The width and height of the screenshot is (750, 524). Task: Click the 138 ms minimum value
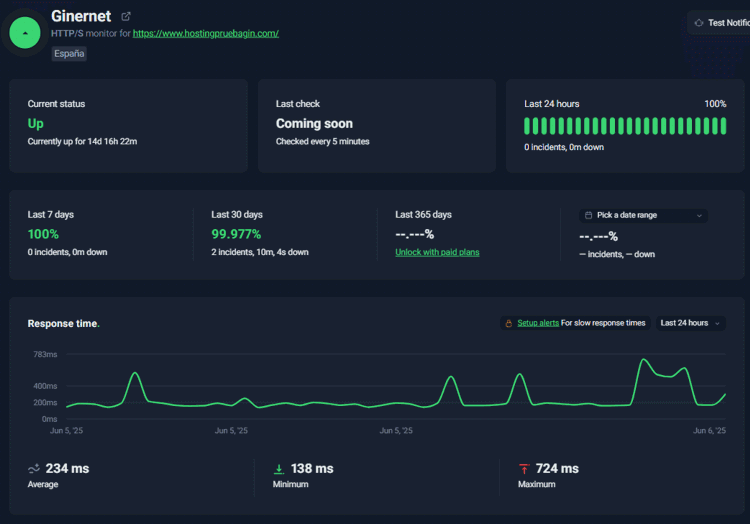(x=312, y=469)
